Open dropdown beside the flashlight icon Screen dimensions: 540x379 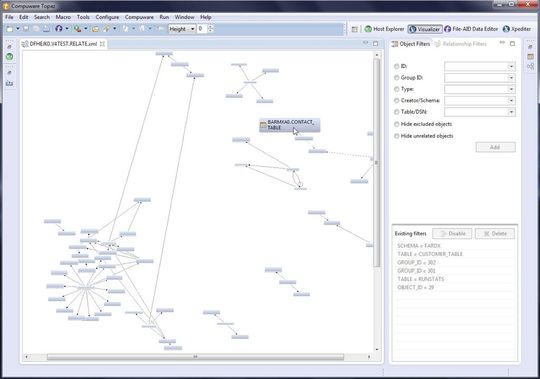click(x=115, y=29)
